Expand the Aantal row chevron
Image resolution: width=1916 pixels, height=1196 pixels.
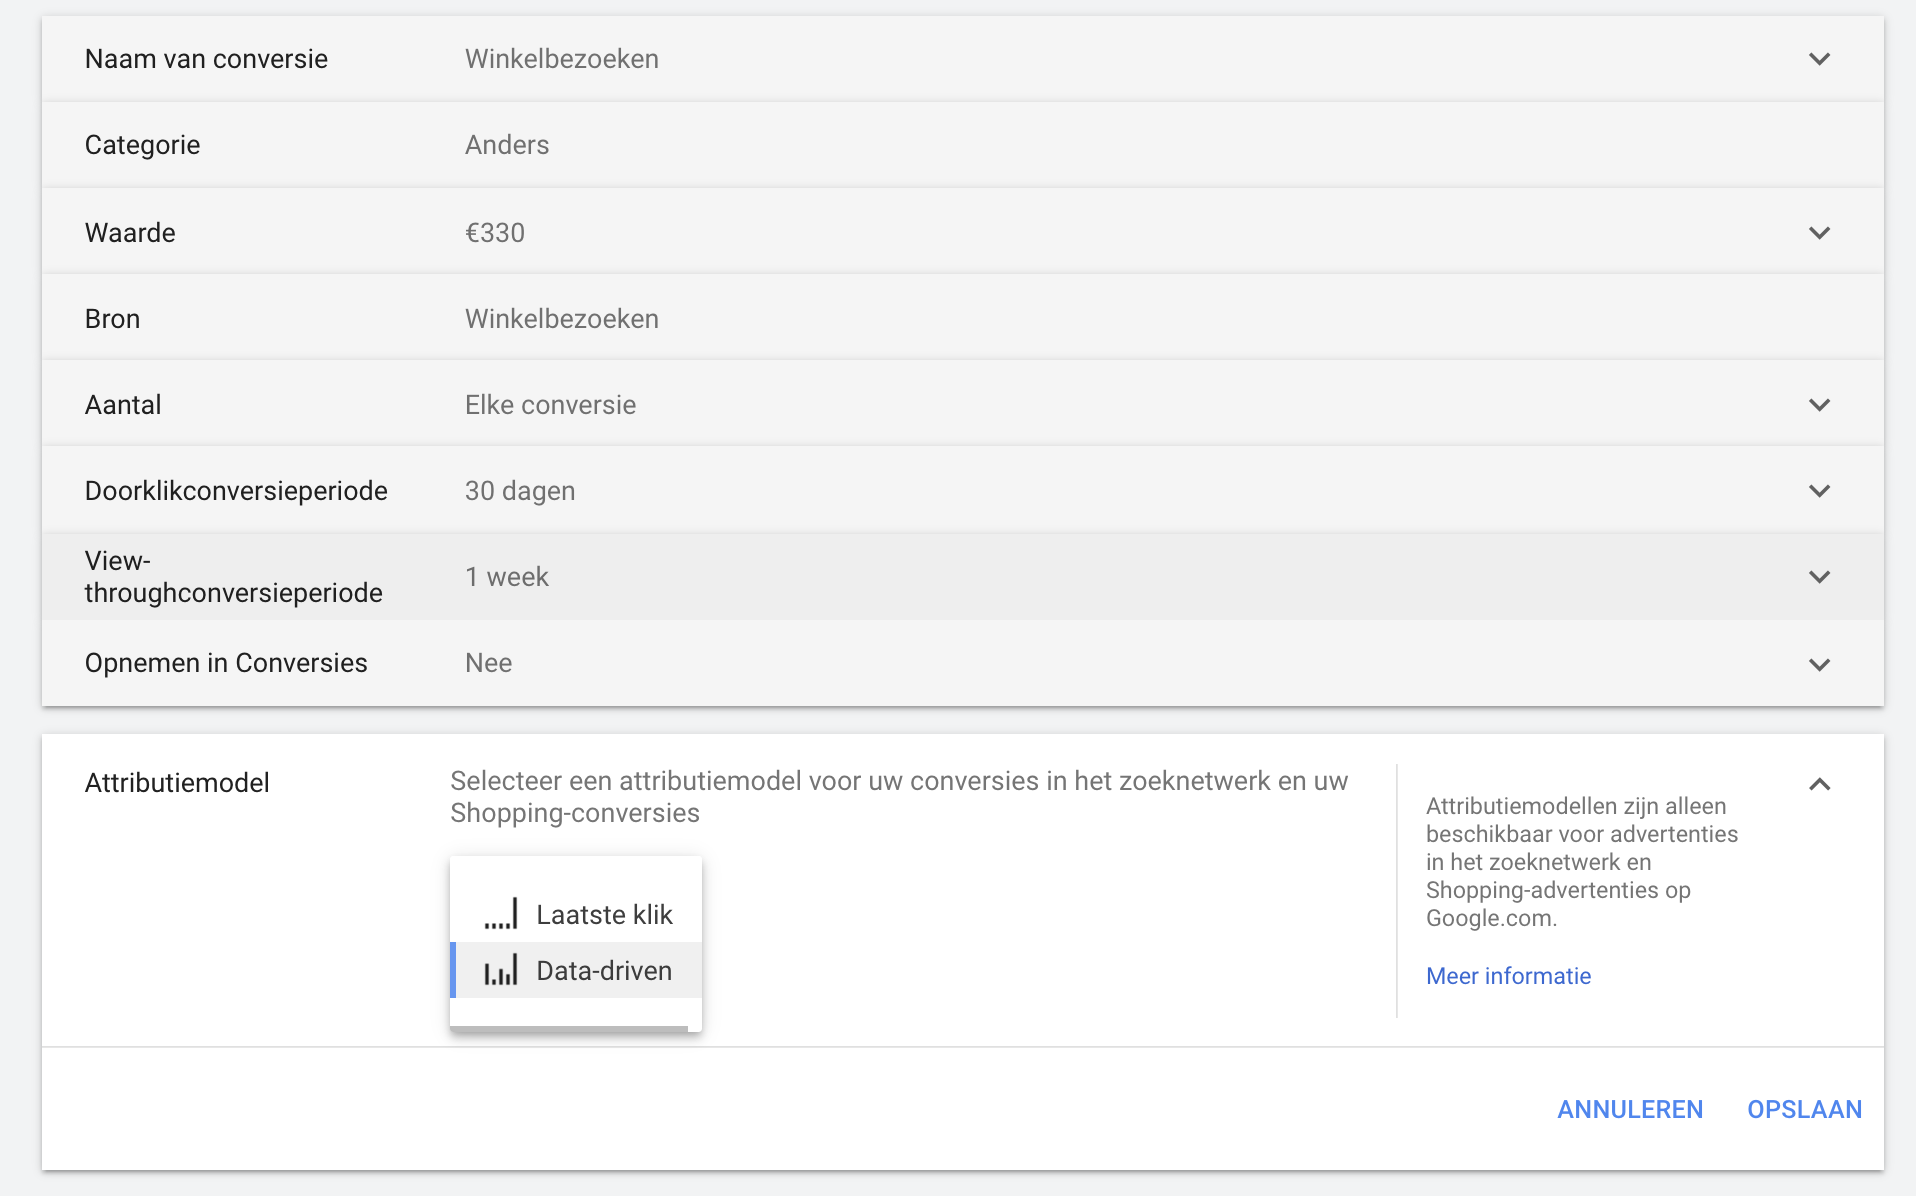pos(1819,405)
